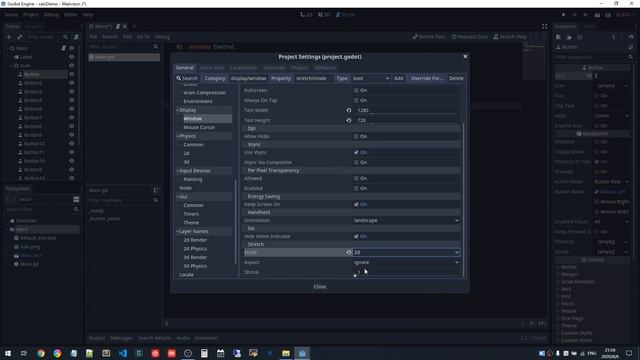Collapse the Gui category
This screenshot has height=360, width=640.
tap(178, 197)
